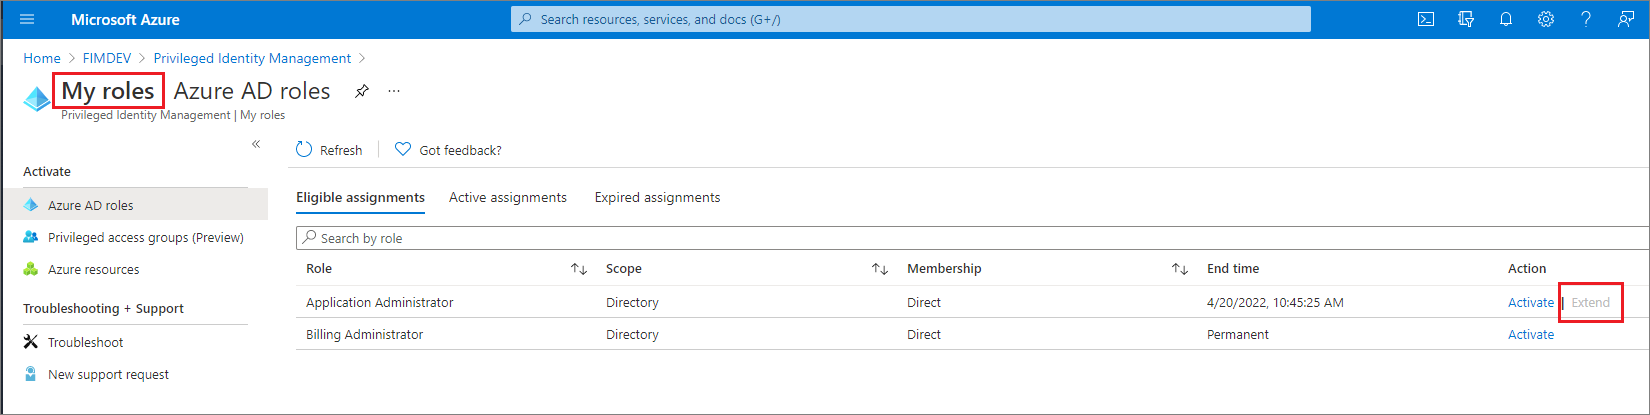The width and height of the screenshot is (1650, 415).
Task: Click the Permanent end time cell
Action: (x=1237, y=334)
